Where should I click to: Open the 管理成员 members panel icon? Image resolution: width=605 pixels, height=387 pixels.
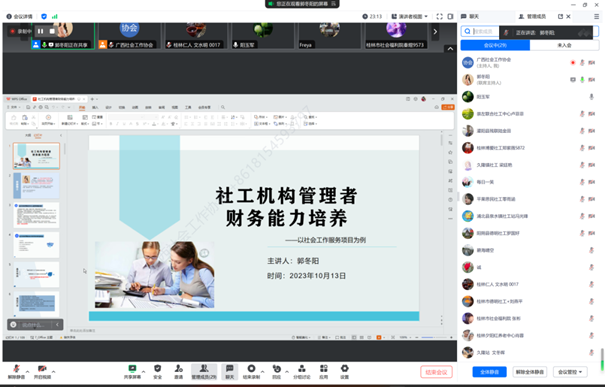pyautogui.click(x=204, y=372)
